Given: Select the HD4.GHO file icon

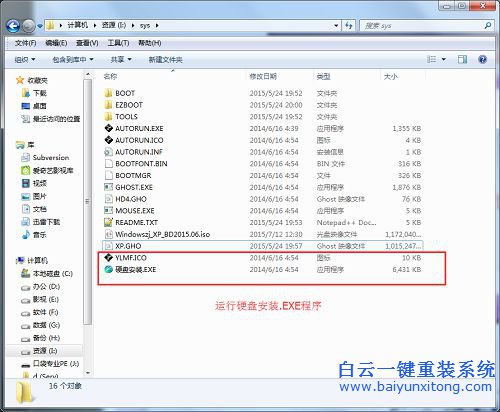Looking at the screenshot, I should pyautogui.click(x=108, y=199).
